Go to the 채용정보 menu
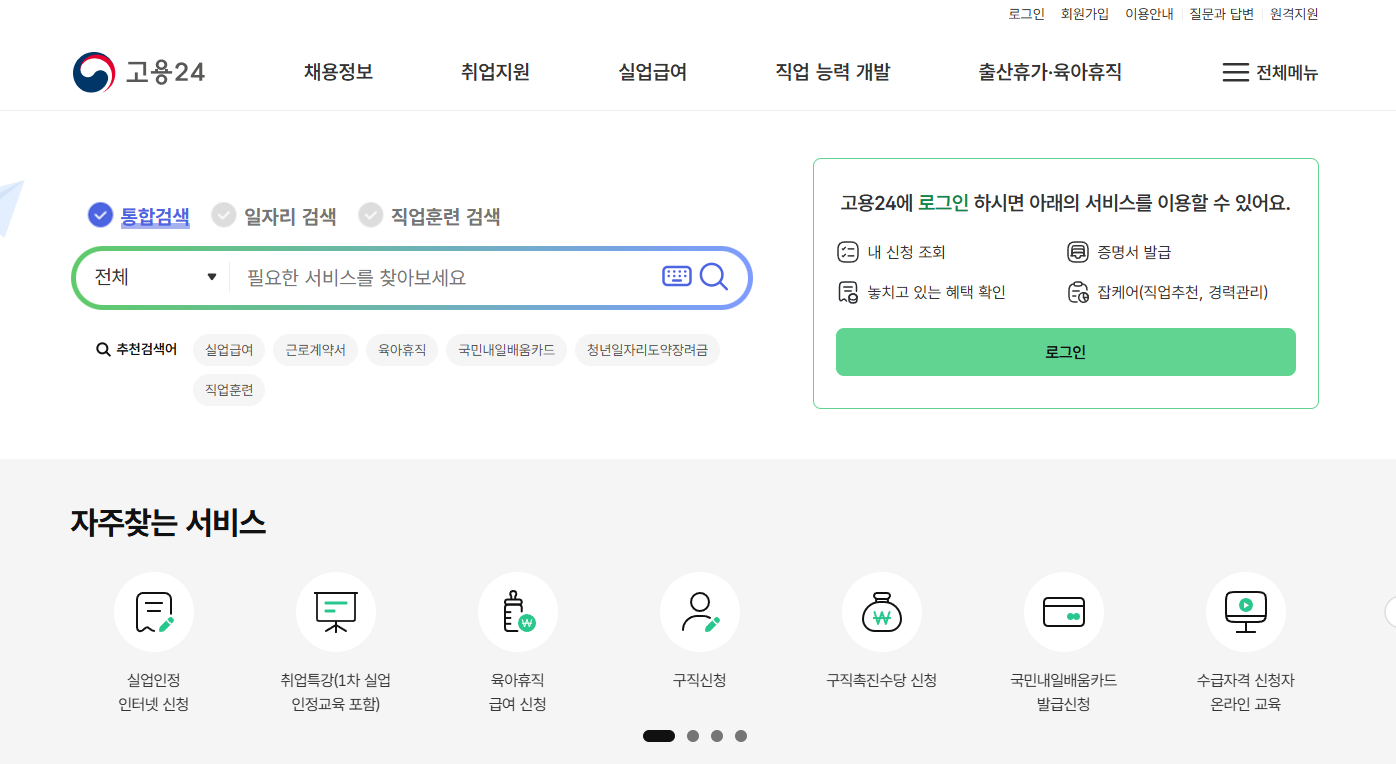The height and width of the screenshot is (764, 1396). [x=337, y=72]
